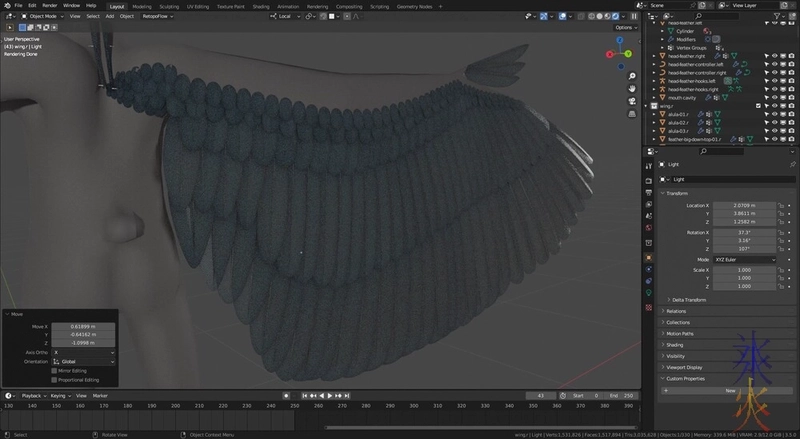The height and width of the screenshot is (439, 800).
Task: Switch to the Sculpting workspace tab
Action: pyautogui.click(x=169, y=5)
